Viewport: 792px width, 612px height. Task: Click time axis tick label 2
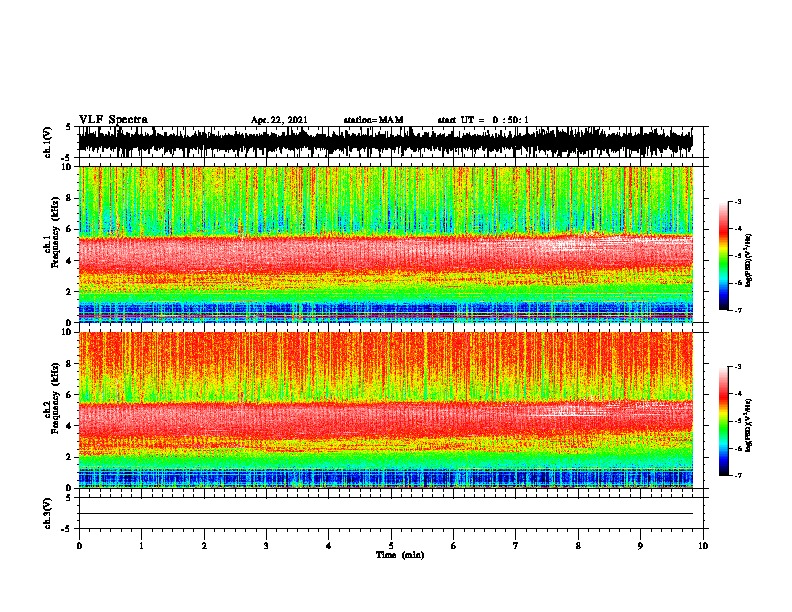[x=204, y=546]
